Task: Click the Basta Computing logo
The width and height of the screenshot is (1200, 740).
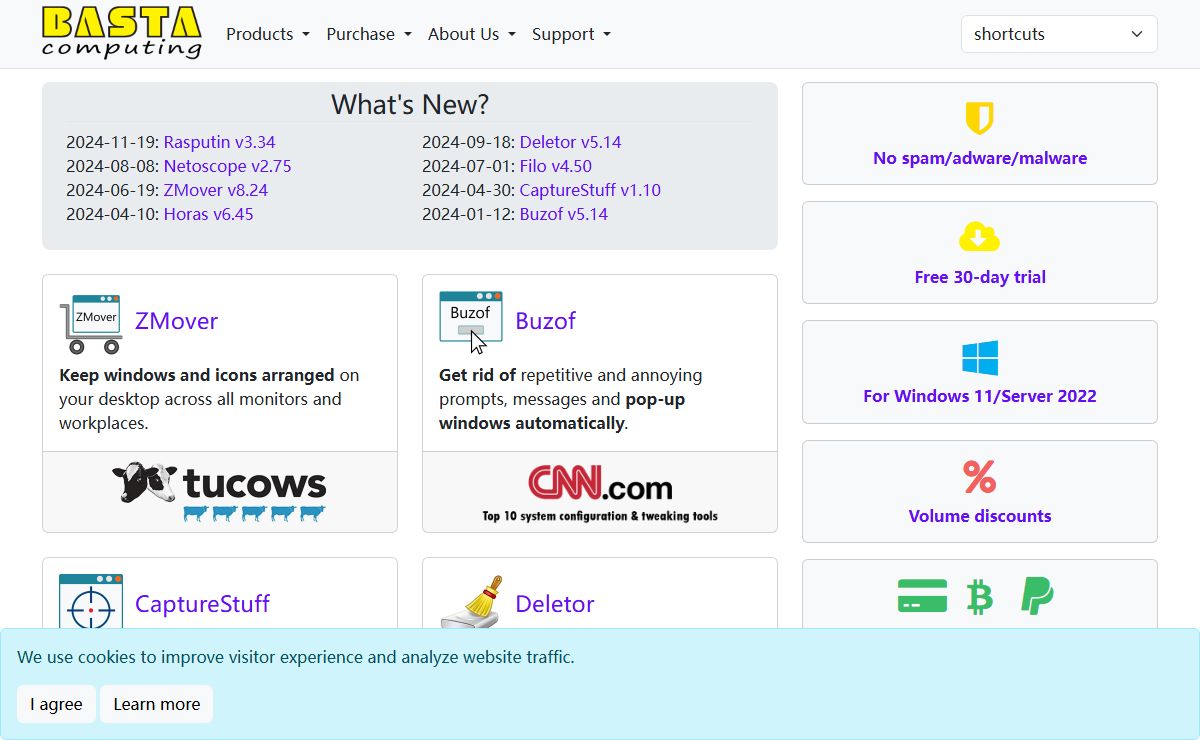Action: tap(122, 33)
